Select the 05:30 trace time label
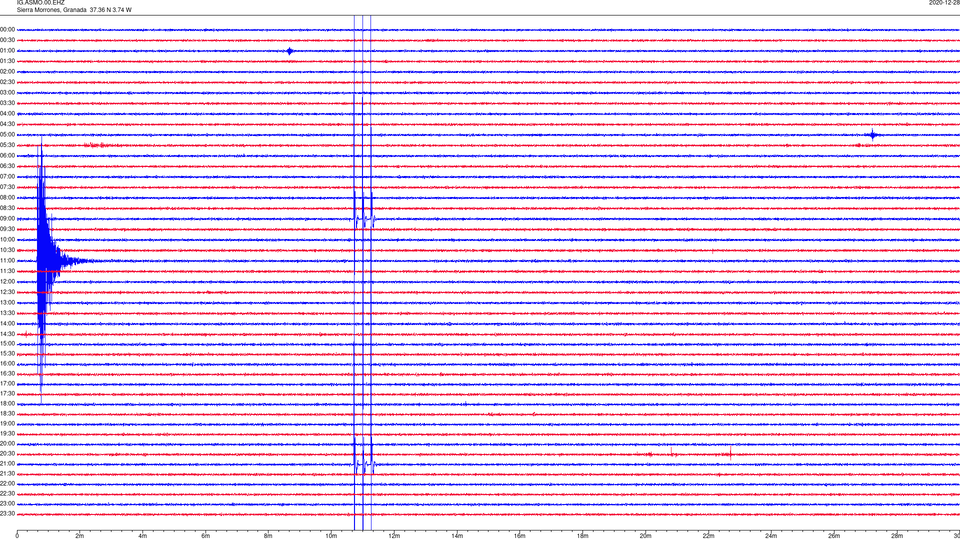The image size is (960, 540). pos(7,145)
